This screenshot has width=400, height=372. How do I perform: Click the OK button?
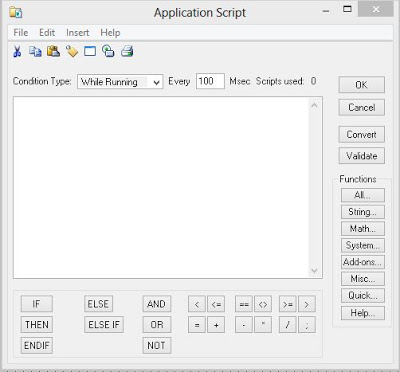point(362,85)
